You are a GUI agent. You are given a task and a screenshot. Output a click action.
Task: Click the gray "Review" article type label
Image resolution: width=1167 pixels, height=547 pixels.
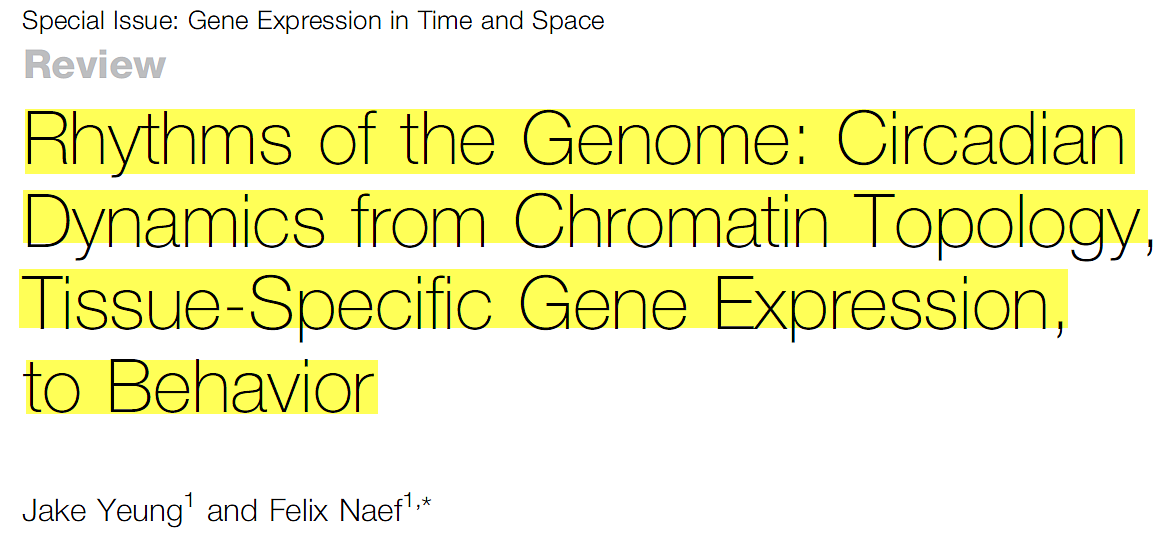coord(95,65)
